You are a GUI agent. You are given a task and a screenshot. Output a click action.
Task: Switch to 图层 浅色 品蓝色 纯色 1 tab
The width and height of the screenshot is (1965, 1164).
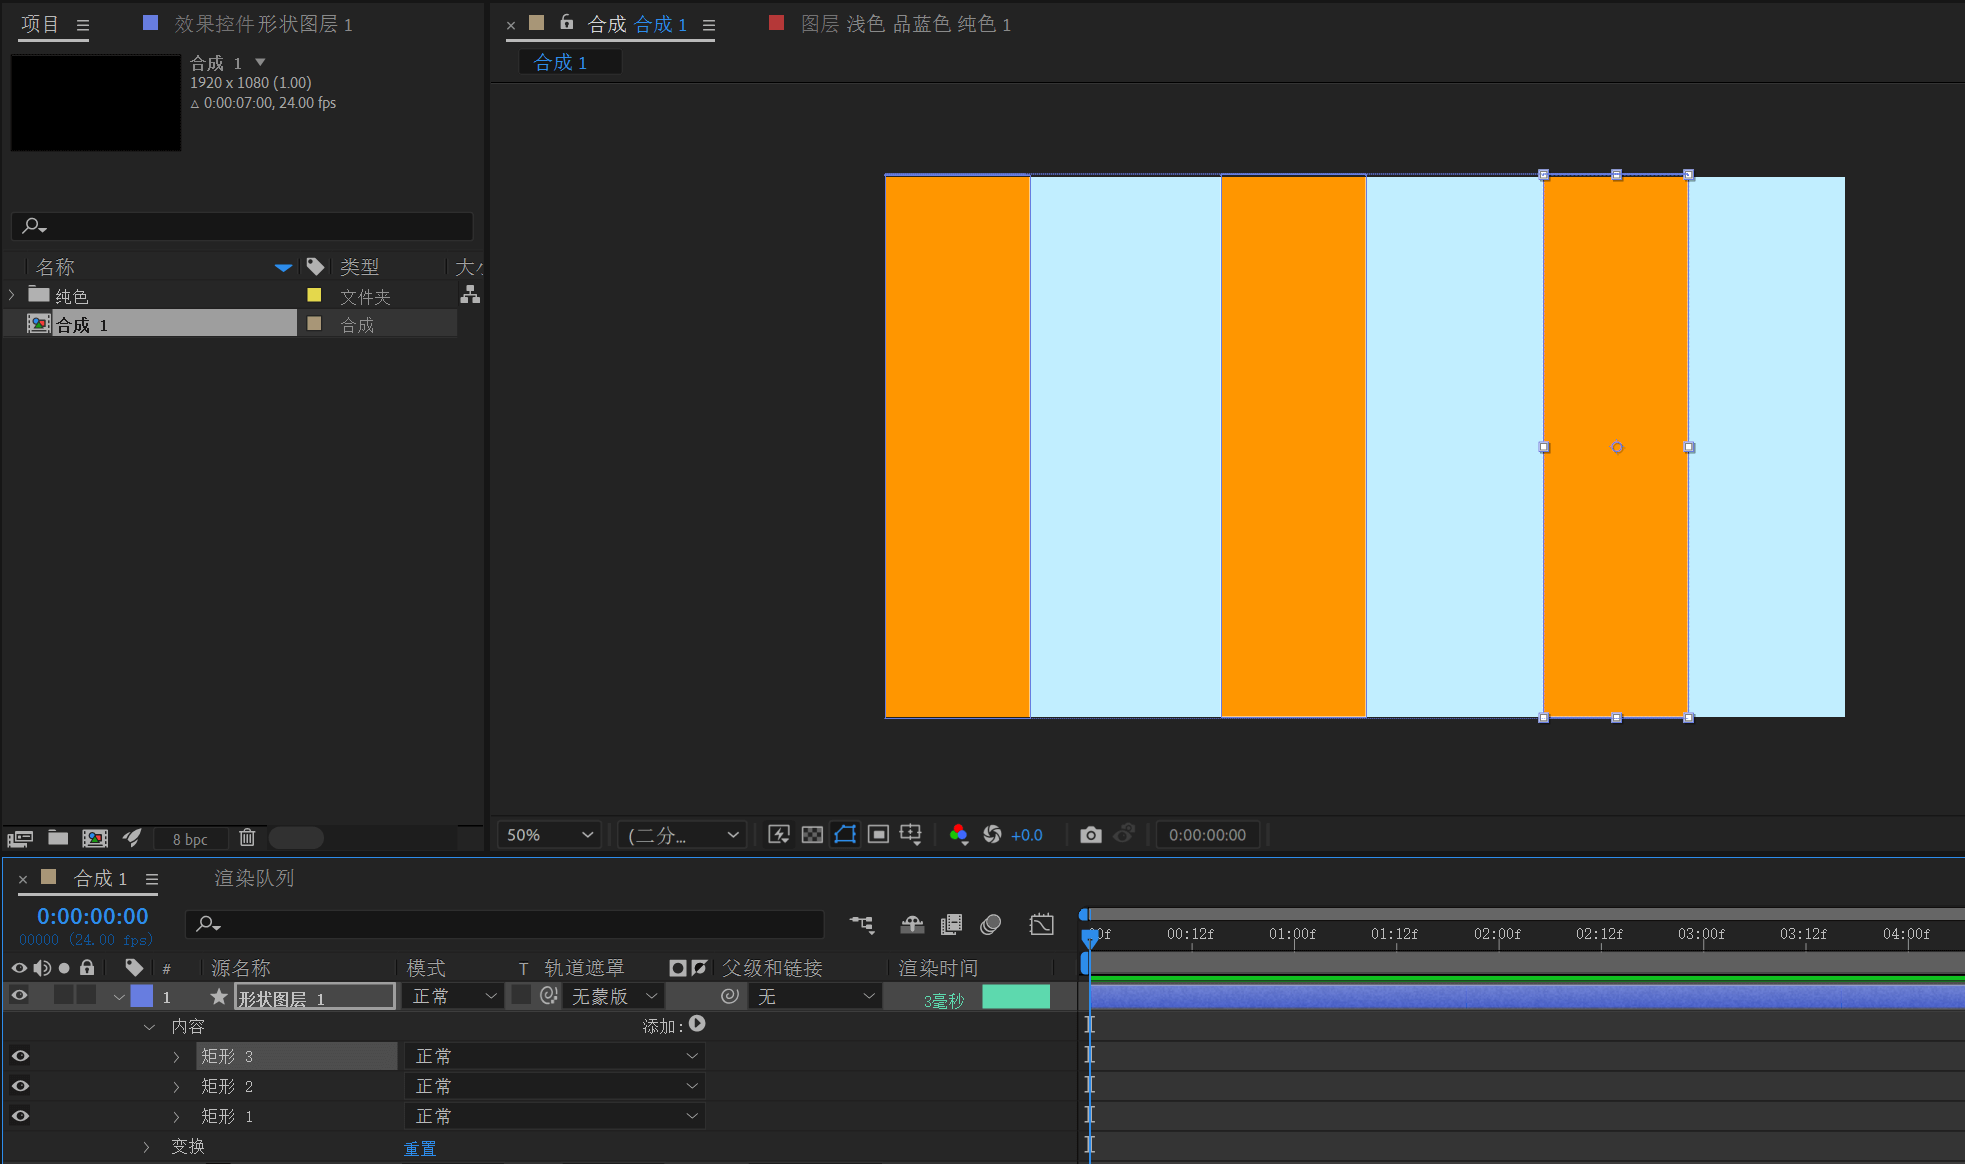pyautogui.click(x=905, y=23)
